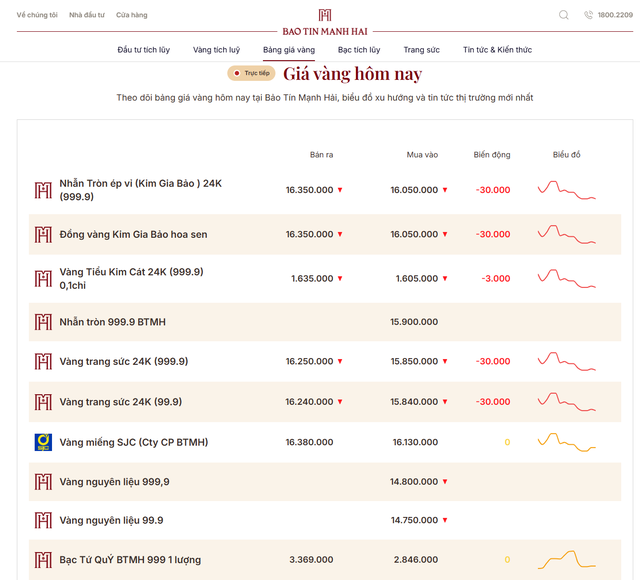This screenshot has height=580, width=640.
Task: Select Nhẫn Tròn ép vỉ (Kim Gia Bảo) name
Action: tap(141, 190)
